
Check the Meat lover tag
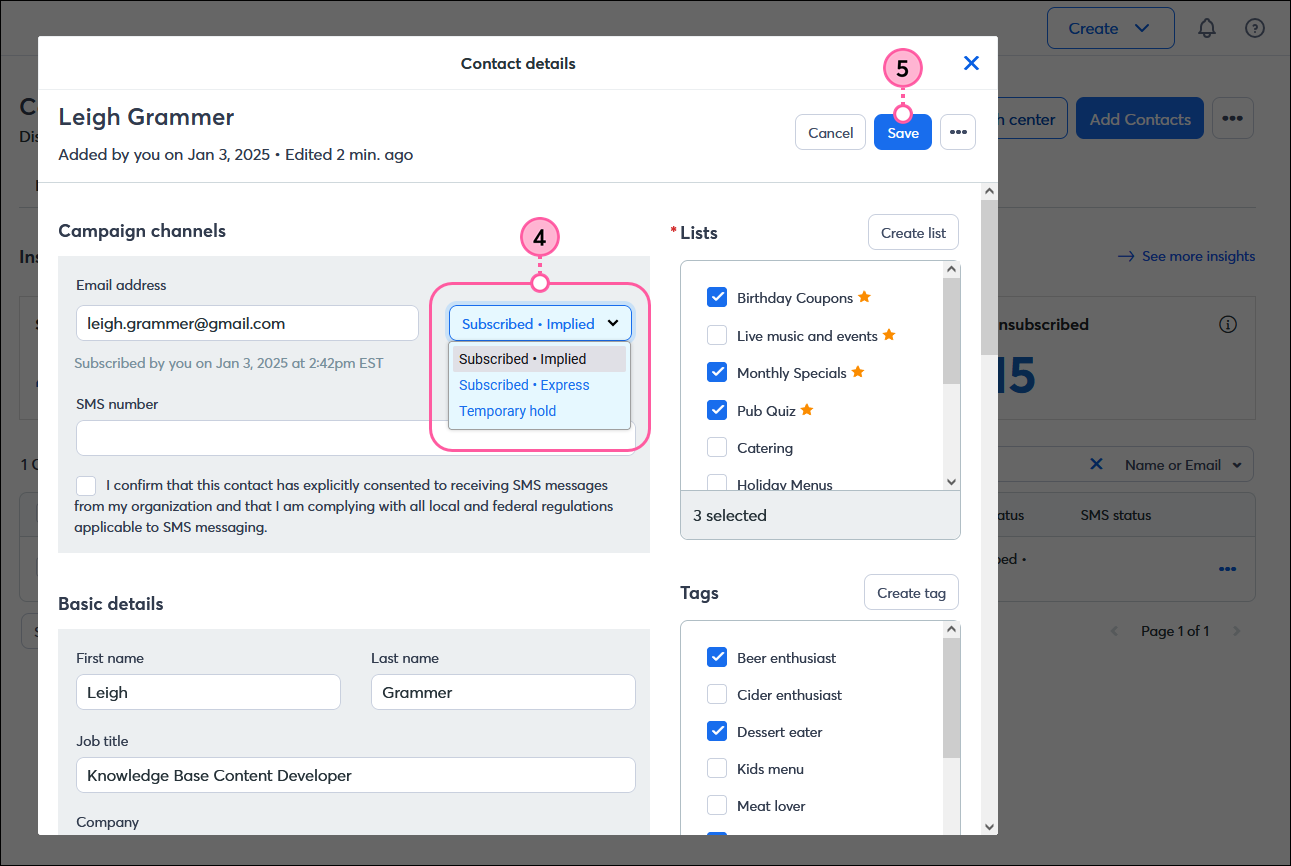pos(717,805)
